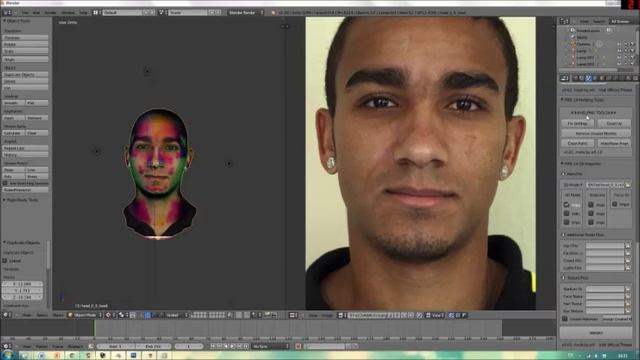This screenshot has height=360, width=640.
Task: Open the Playback menu in timeline header
Action: point(76,346)
